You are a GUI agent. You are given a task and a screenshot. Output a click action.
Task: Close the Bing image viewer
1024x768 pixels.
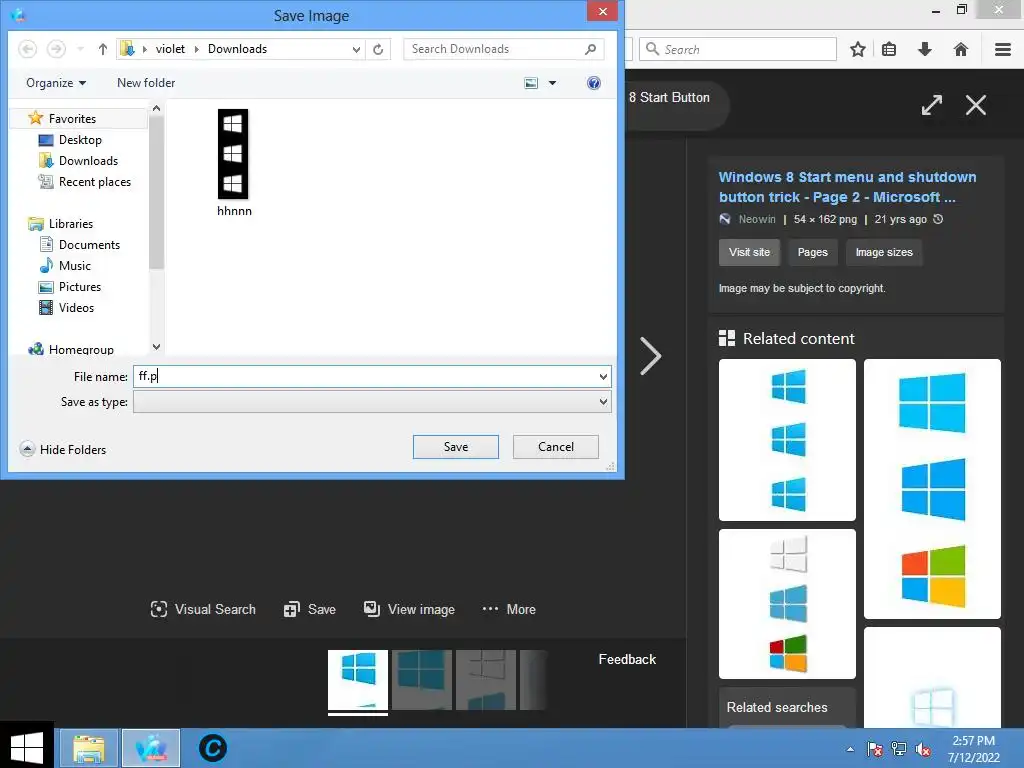pos(976,104)
